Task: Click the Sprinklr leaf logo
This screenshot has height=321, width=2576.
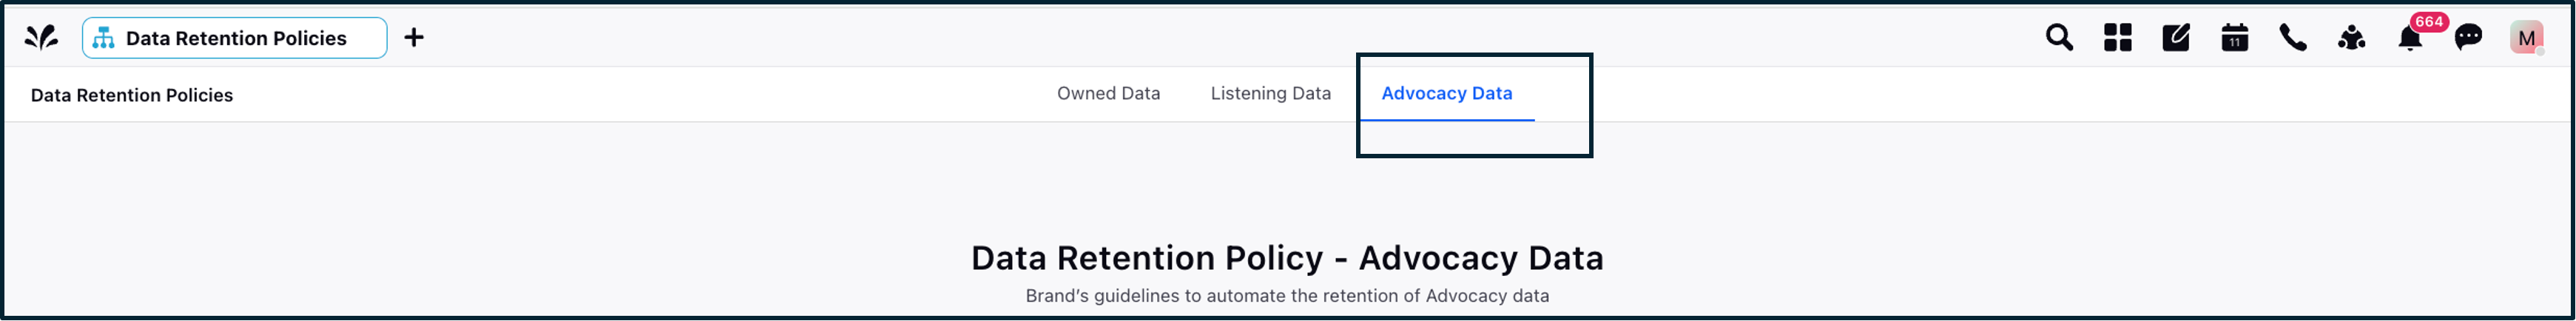Action: 41,38
